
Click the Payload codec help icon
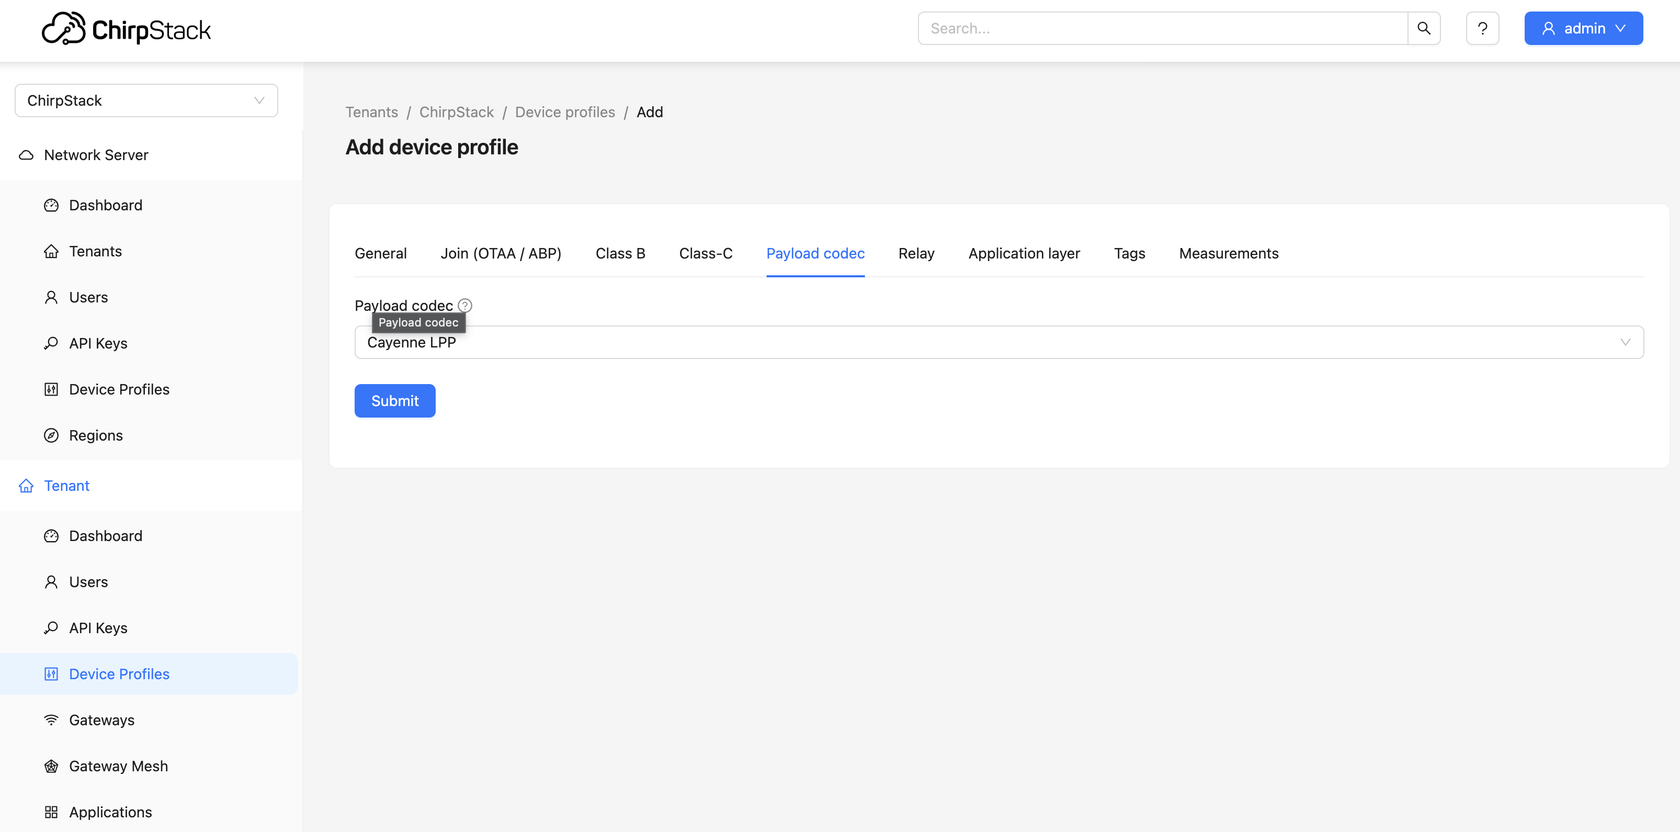coord(465,305)
